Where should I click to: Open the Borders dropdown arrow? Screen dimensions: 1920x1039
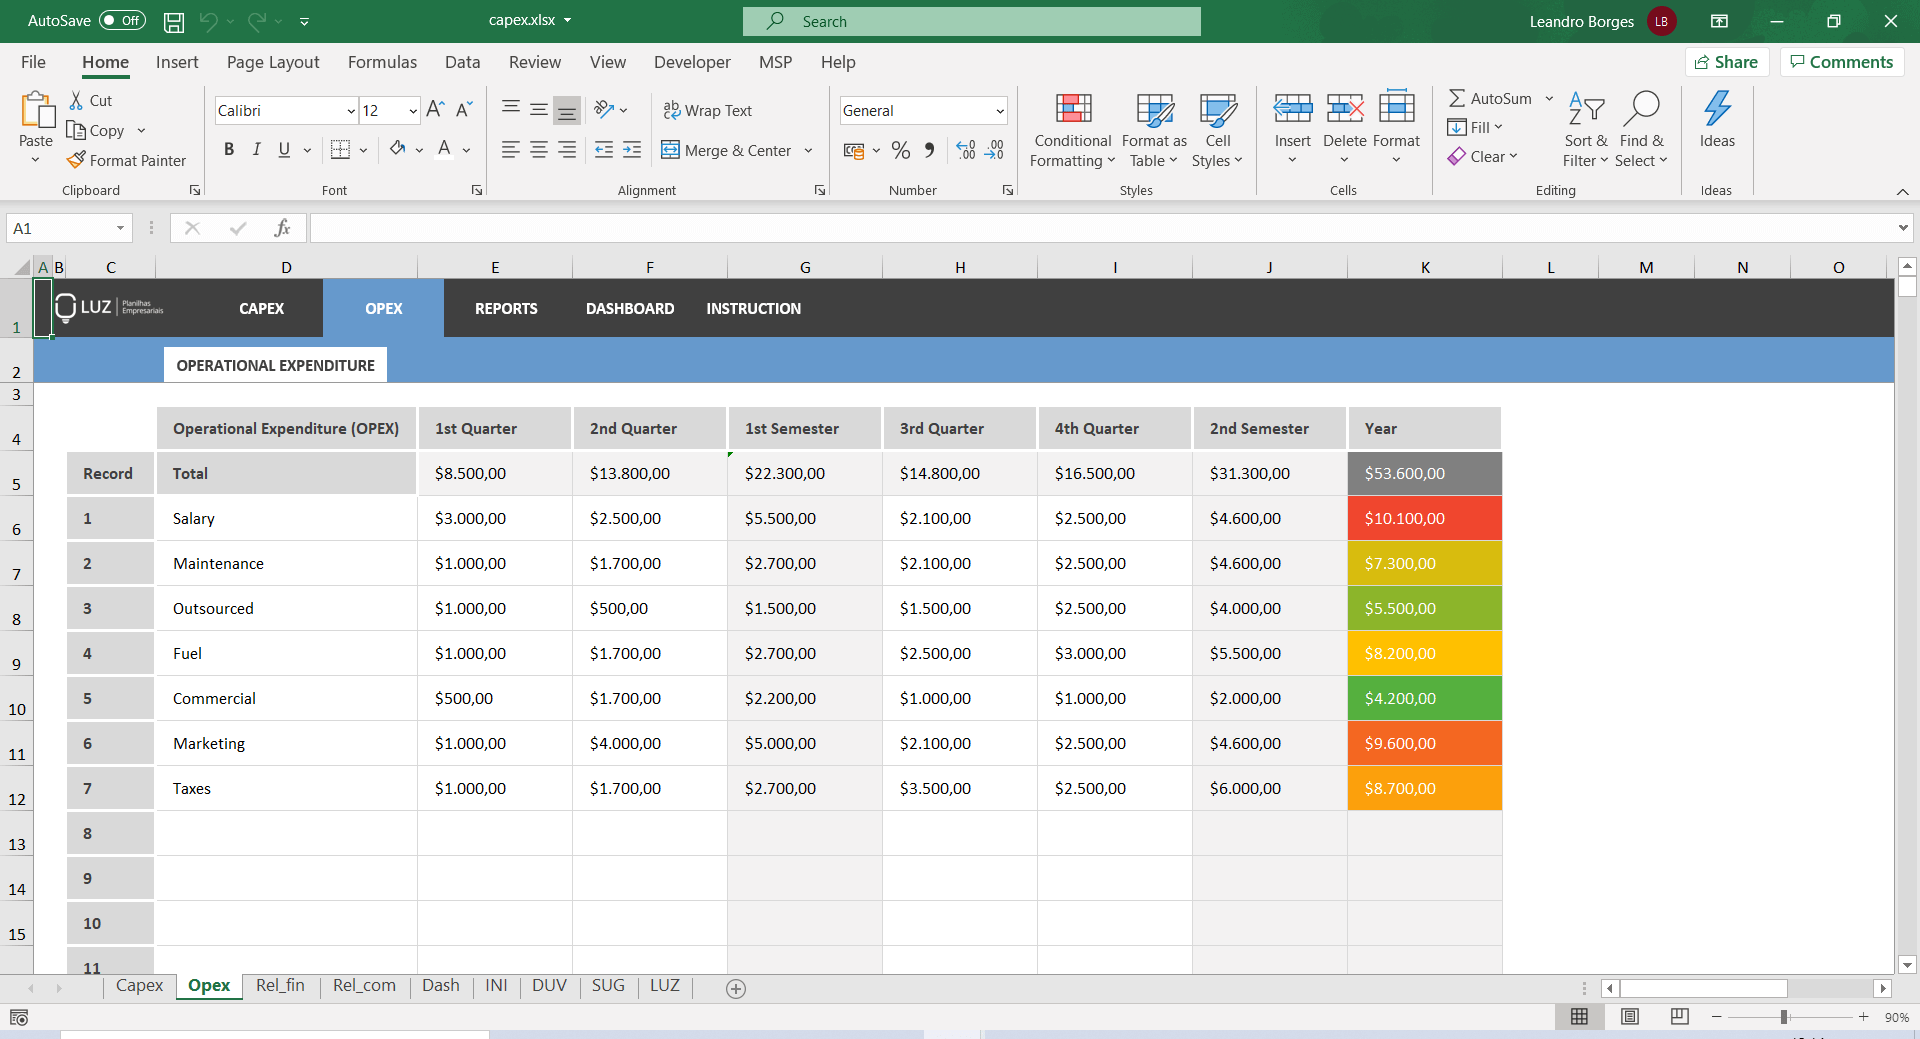click(x=360, y=149)
